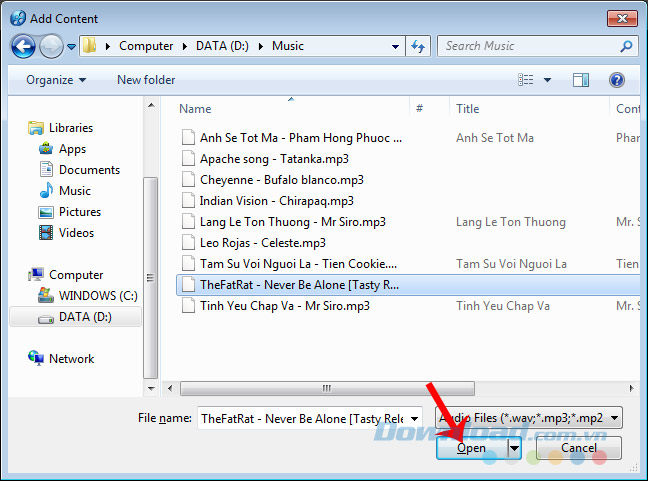Toggle the preview pane icon
648x481 pixels.
[581, 80]
